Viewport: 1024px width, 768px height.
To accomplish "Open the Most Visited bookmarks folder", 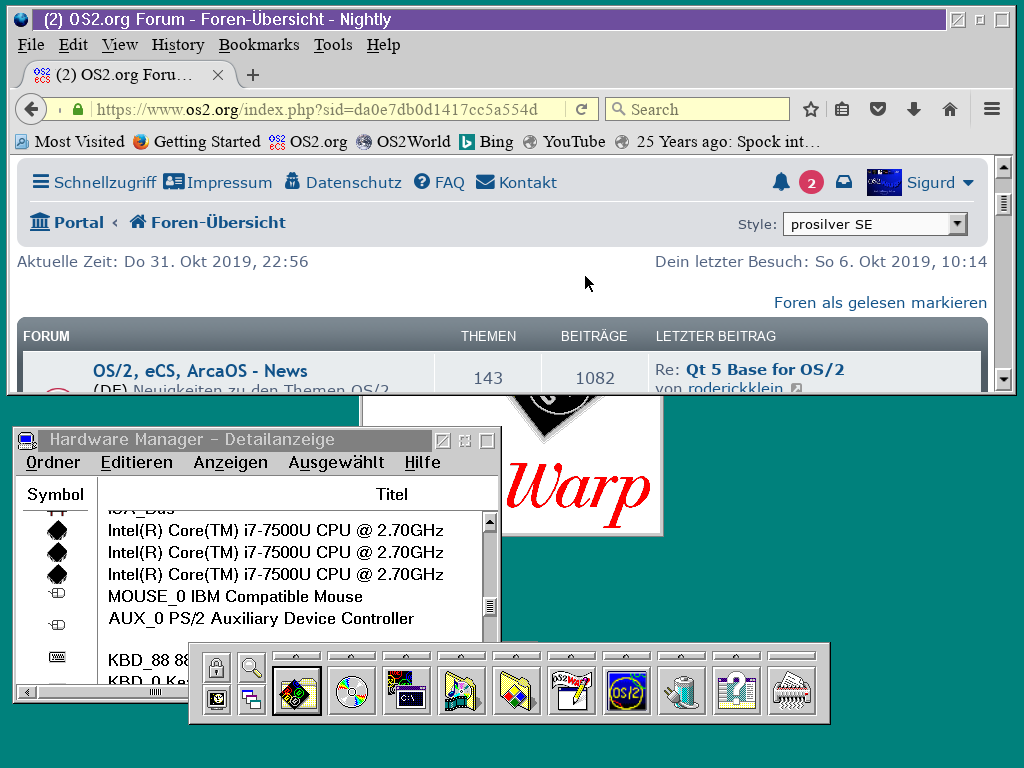I will coord(69,142).
